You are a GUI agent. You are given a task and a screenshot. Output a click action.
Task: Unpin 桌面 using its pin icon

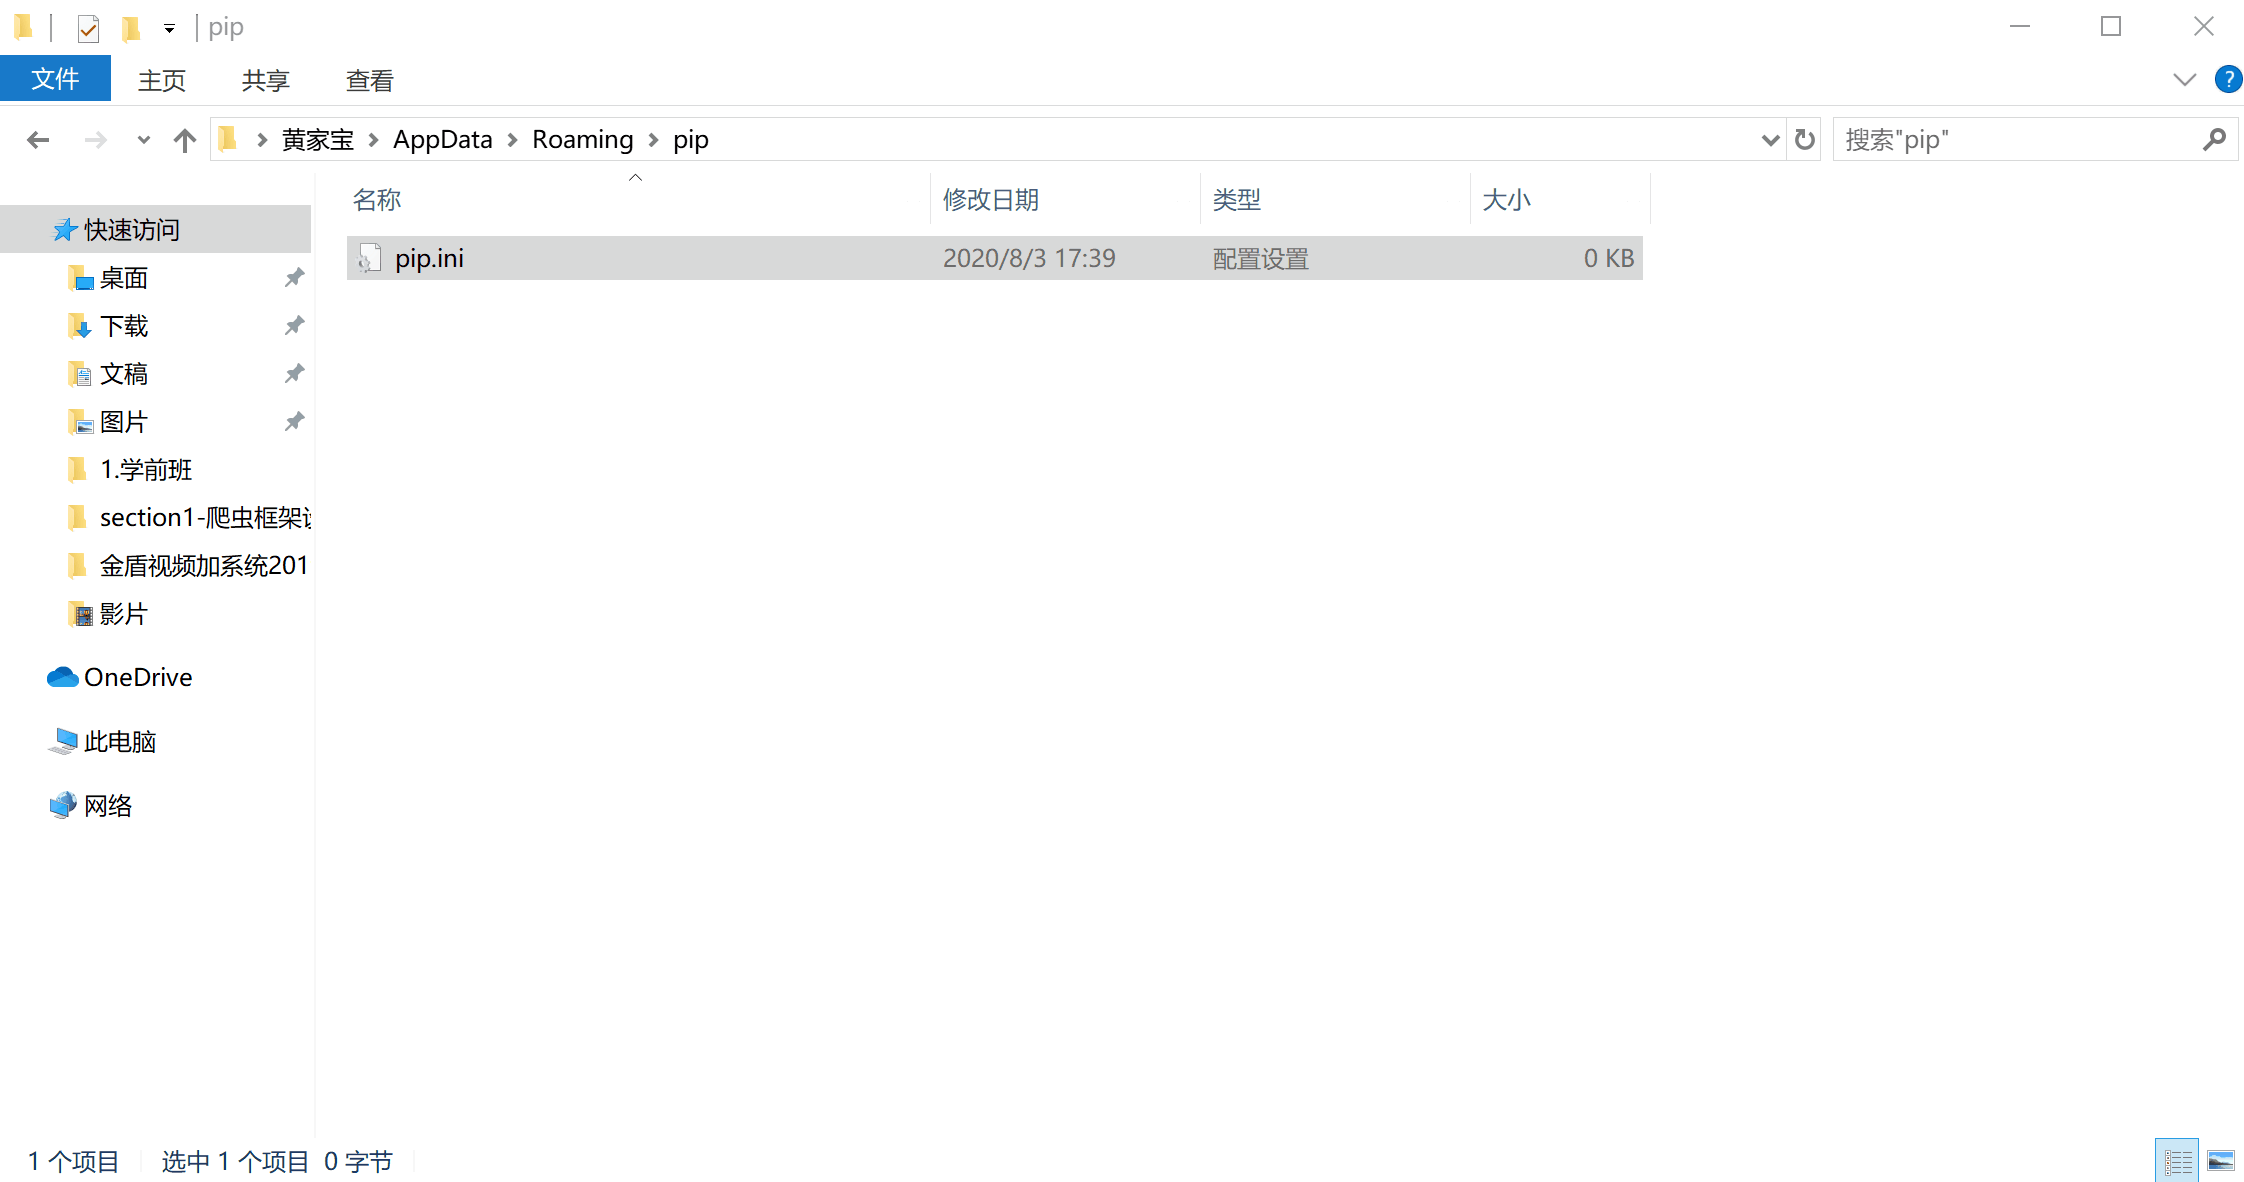[x=294, y=278]
